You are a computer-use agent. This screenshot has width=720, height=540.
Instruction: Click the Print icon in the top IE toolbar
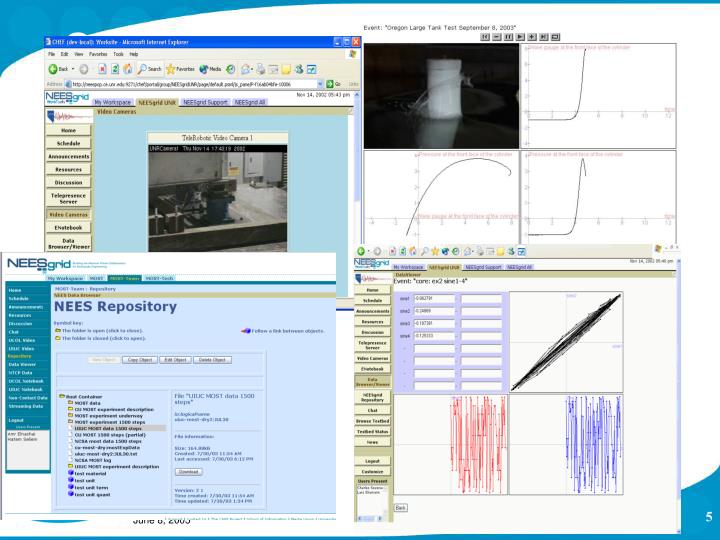click(x=261, y=69)
